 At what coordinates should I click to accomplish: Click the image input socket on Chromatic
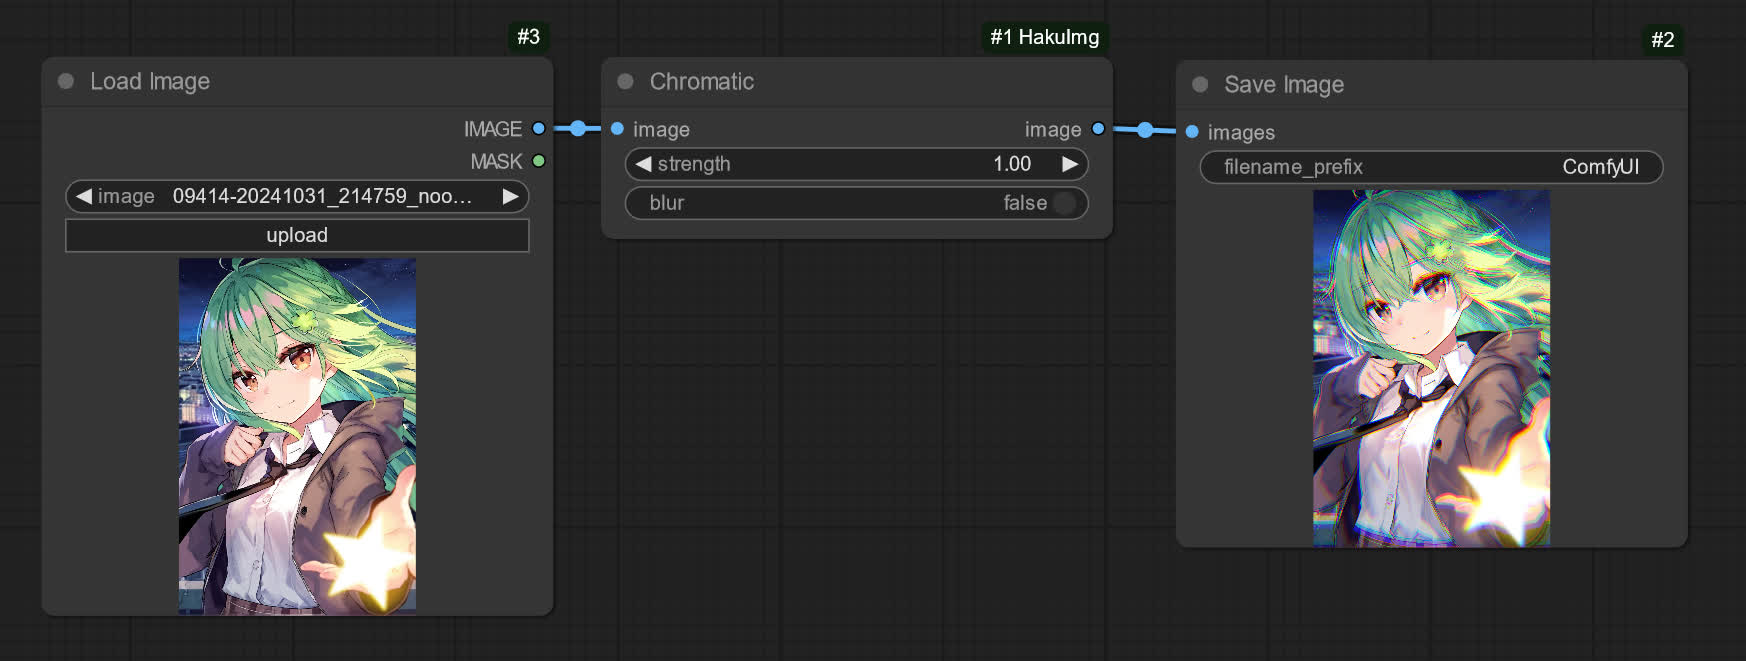(x=617, y=128)
